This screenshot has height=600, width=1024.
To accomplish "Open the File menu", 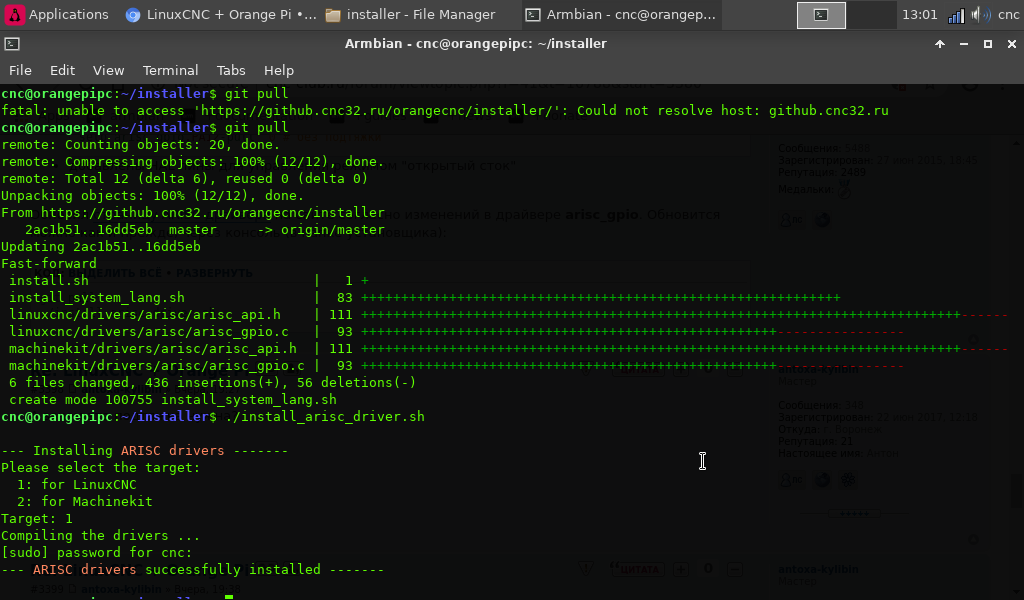I will pyautogui.click(x=20, y=70).
